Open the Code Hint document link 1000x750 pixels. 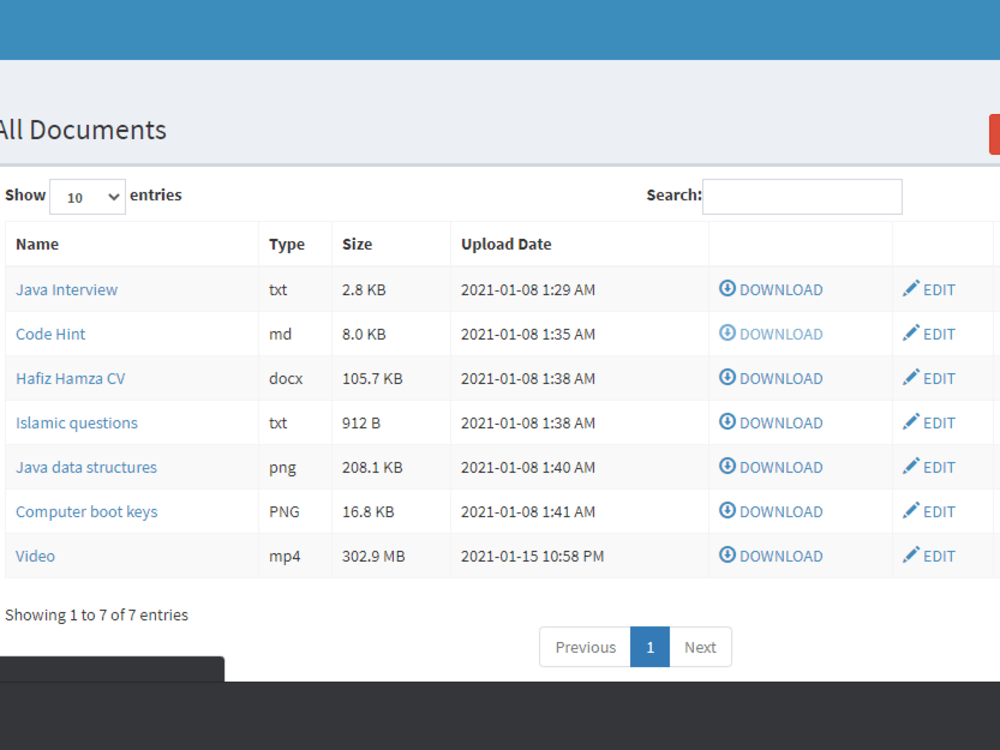50,334
